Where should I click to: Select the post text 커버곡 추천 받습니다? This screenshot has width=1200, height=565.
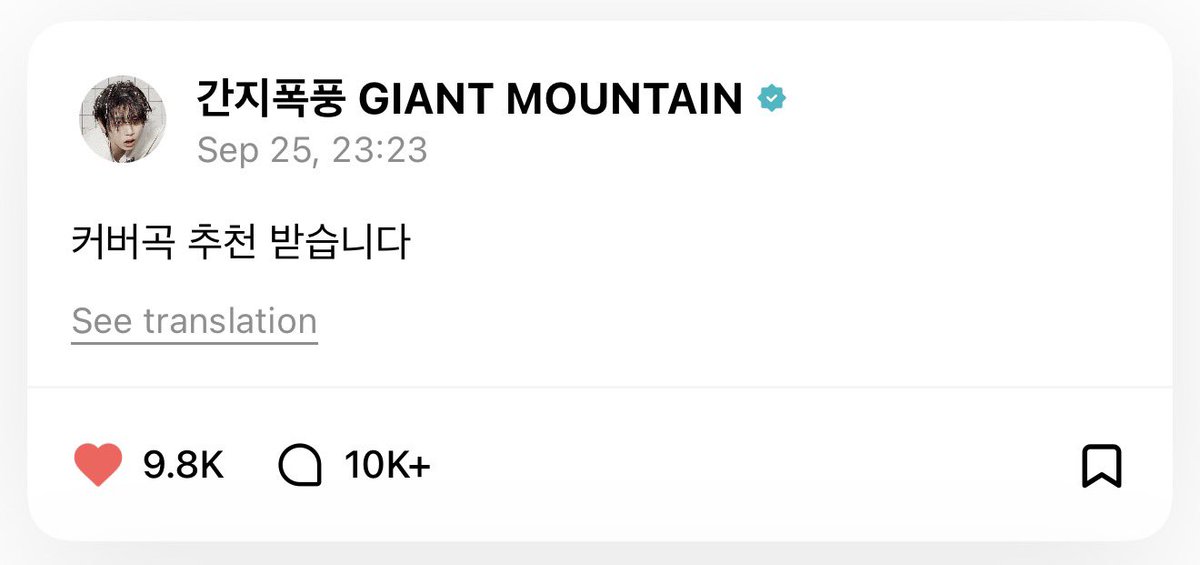[x=241, y=243]
